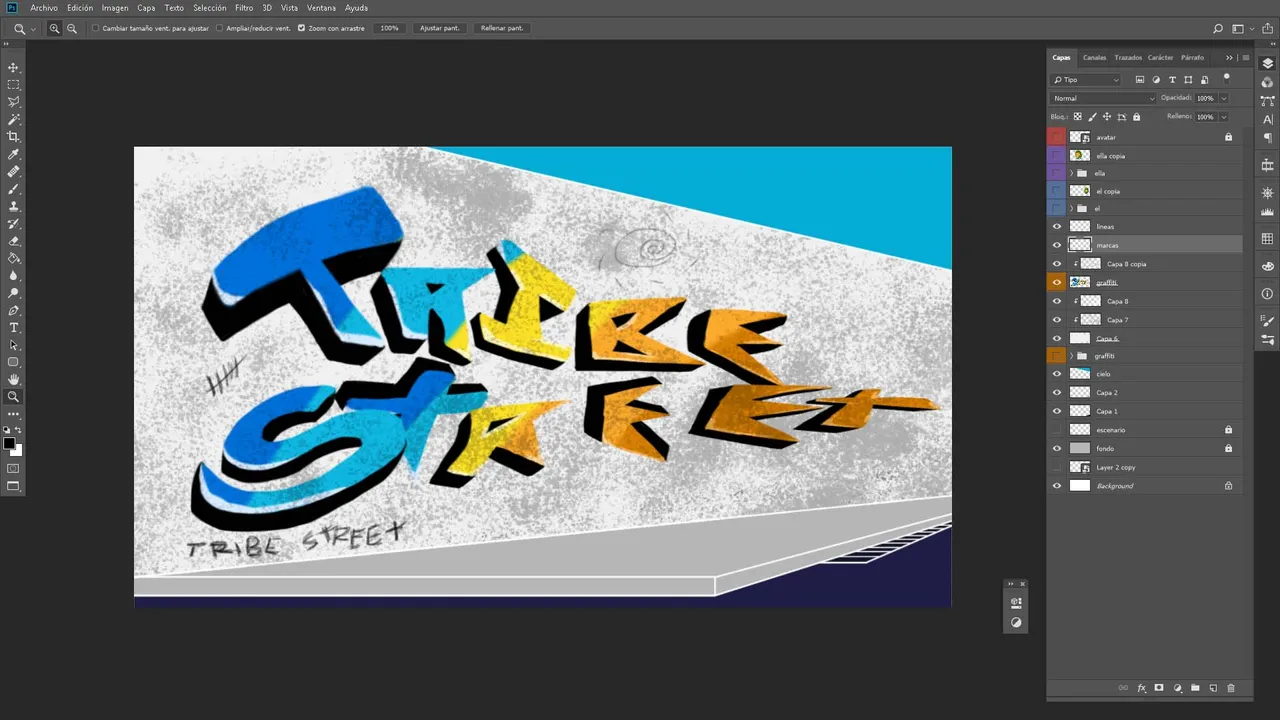This screenshot has height=720, width=1280.
Task: Filter layers by type layers icon
Action: click(x=1172, y=80)
